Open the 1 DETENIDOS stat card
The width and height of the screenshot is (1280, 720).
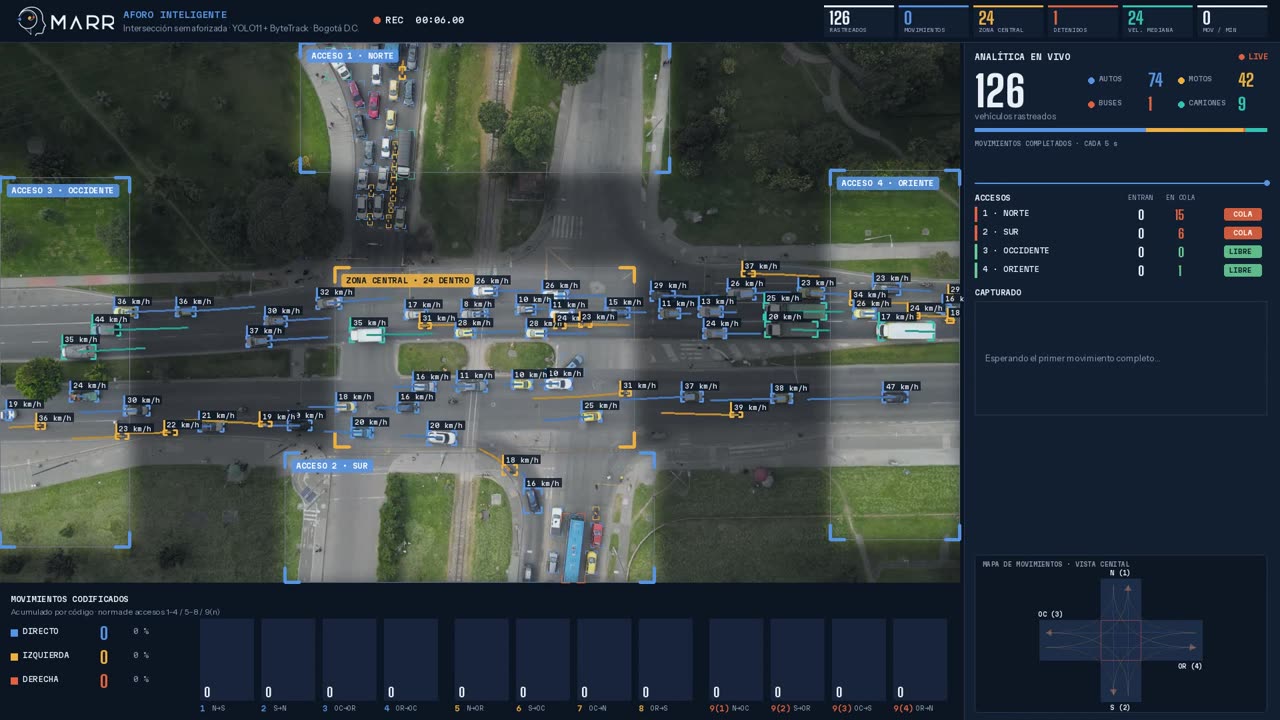1083,21
